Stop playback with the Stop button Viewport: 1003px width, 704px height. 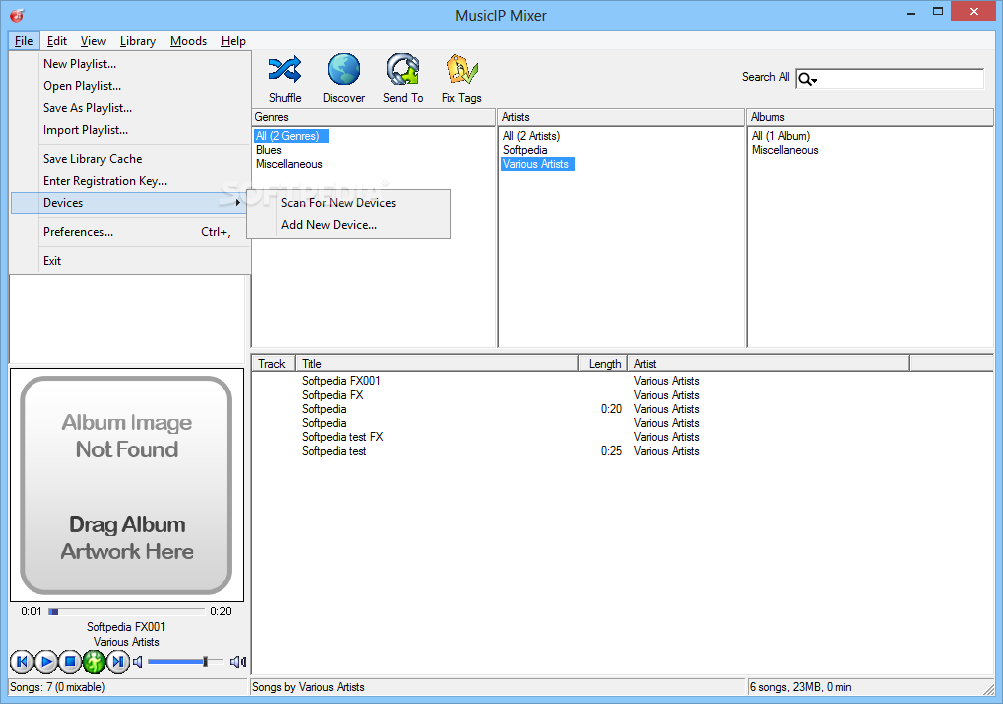pos(70,661)
